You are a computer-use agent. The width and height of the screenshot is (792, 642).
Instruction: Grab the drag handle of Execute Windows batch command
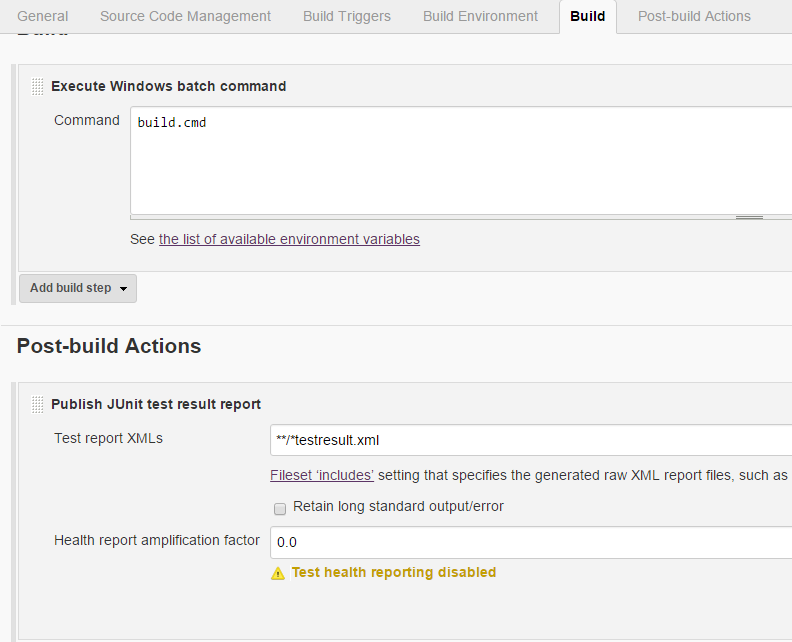pos(37,86)
